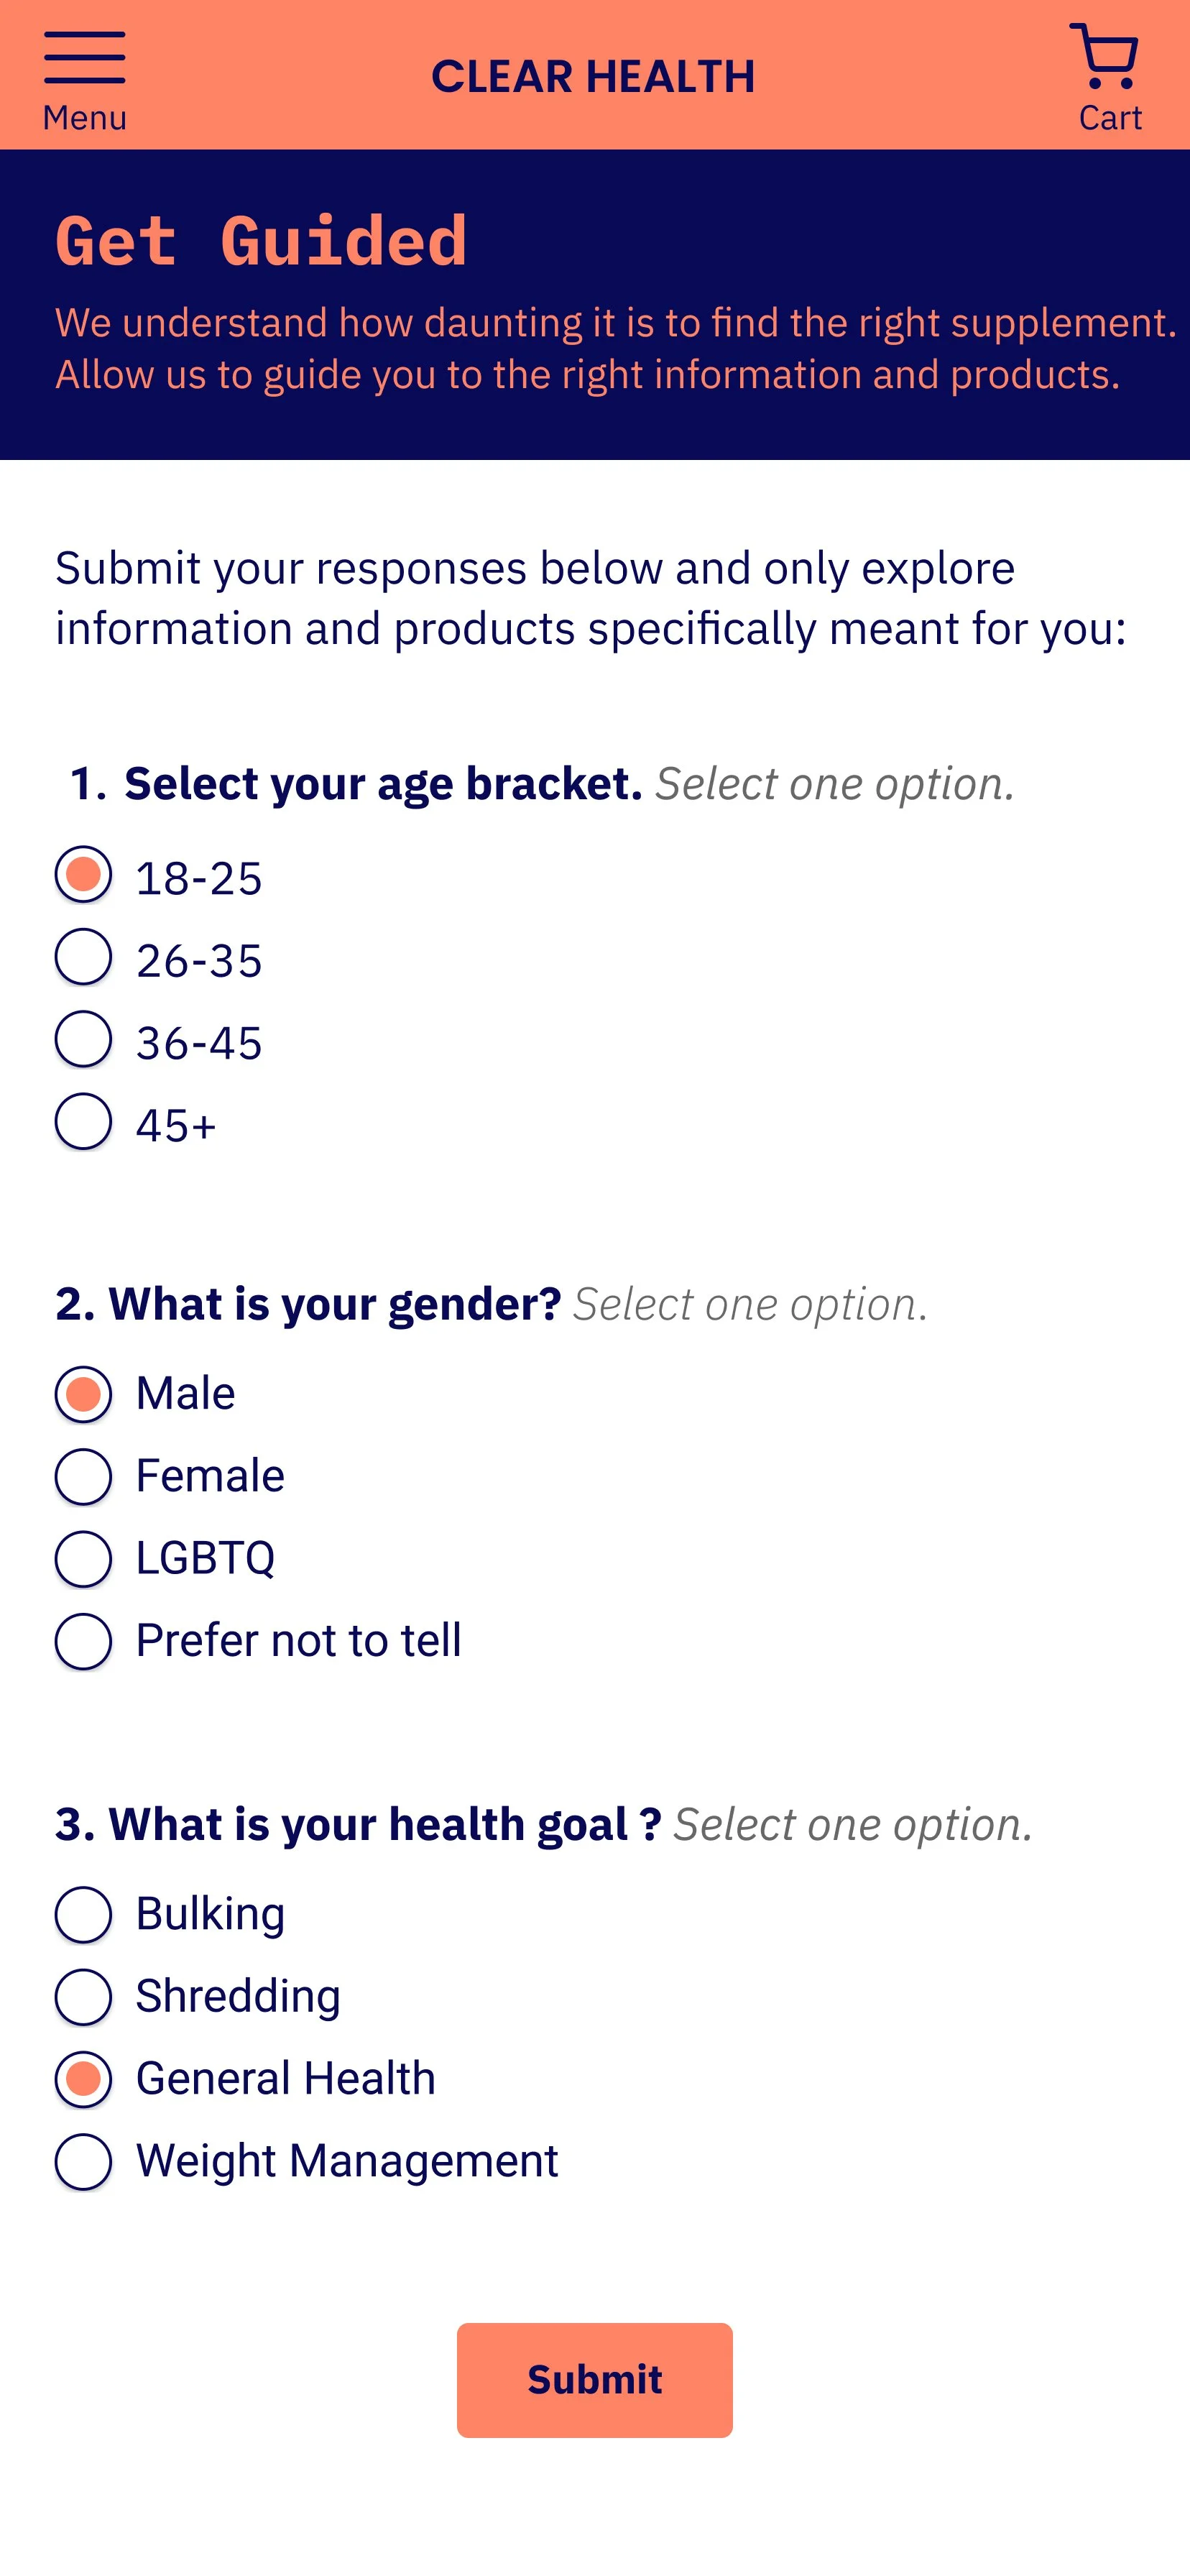This screenshot has height=2576, width=1190.
Task: Select the LGBTQ gender option
Action: point(83,1559)
